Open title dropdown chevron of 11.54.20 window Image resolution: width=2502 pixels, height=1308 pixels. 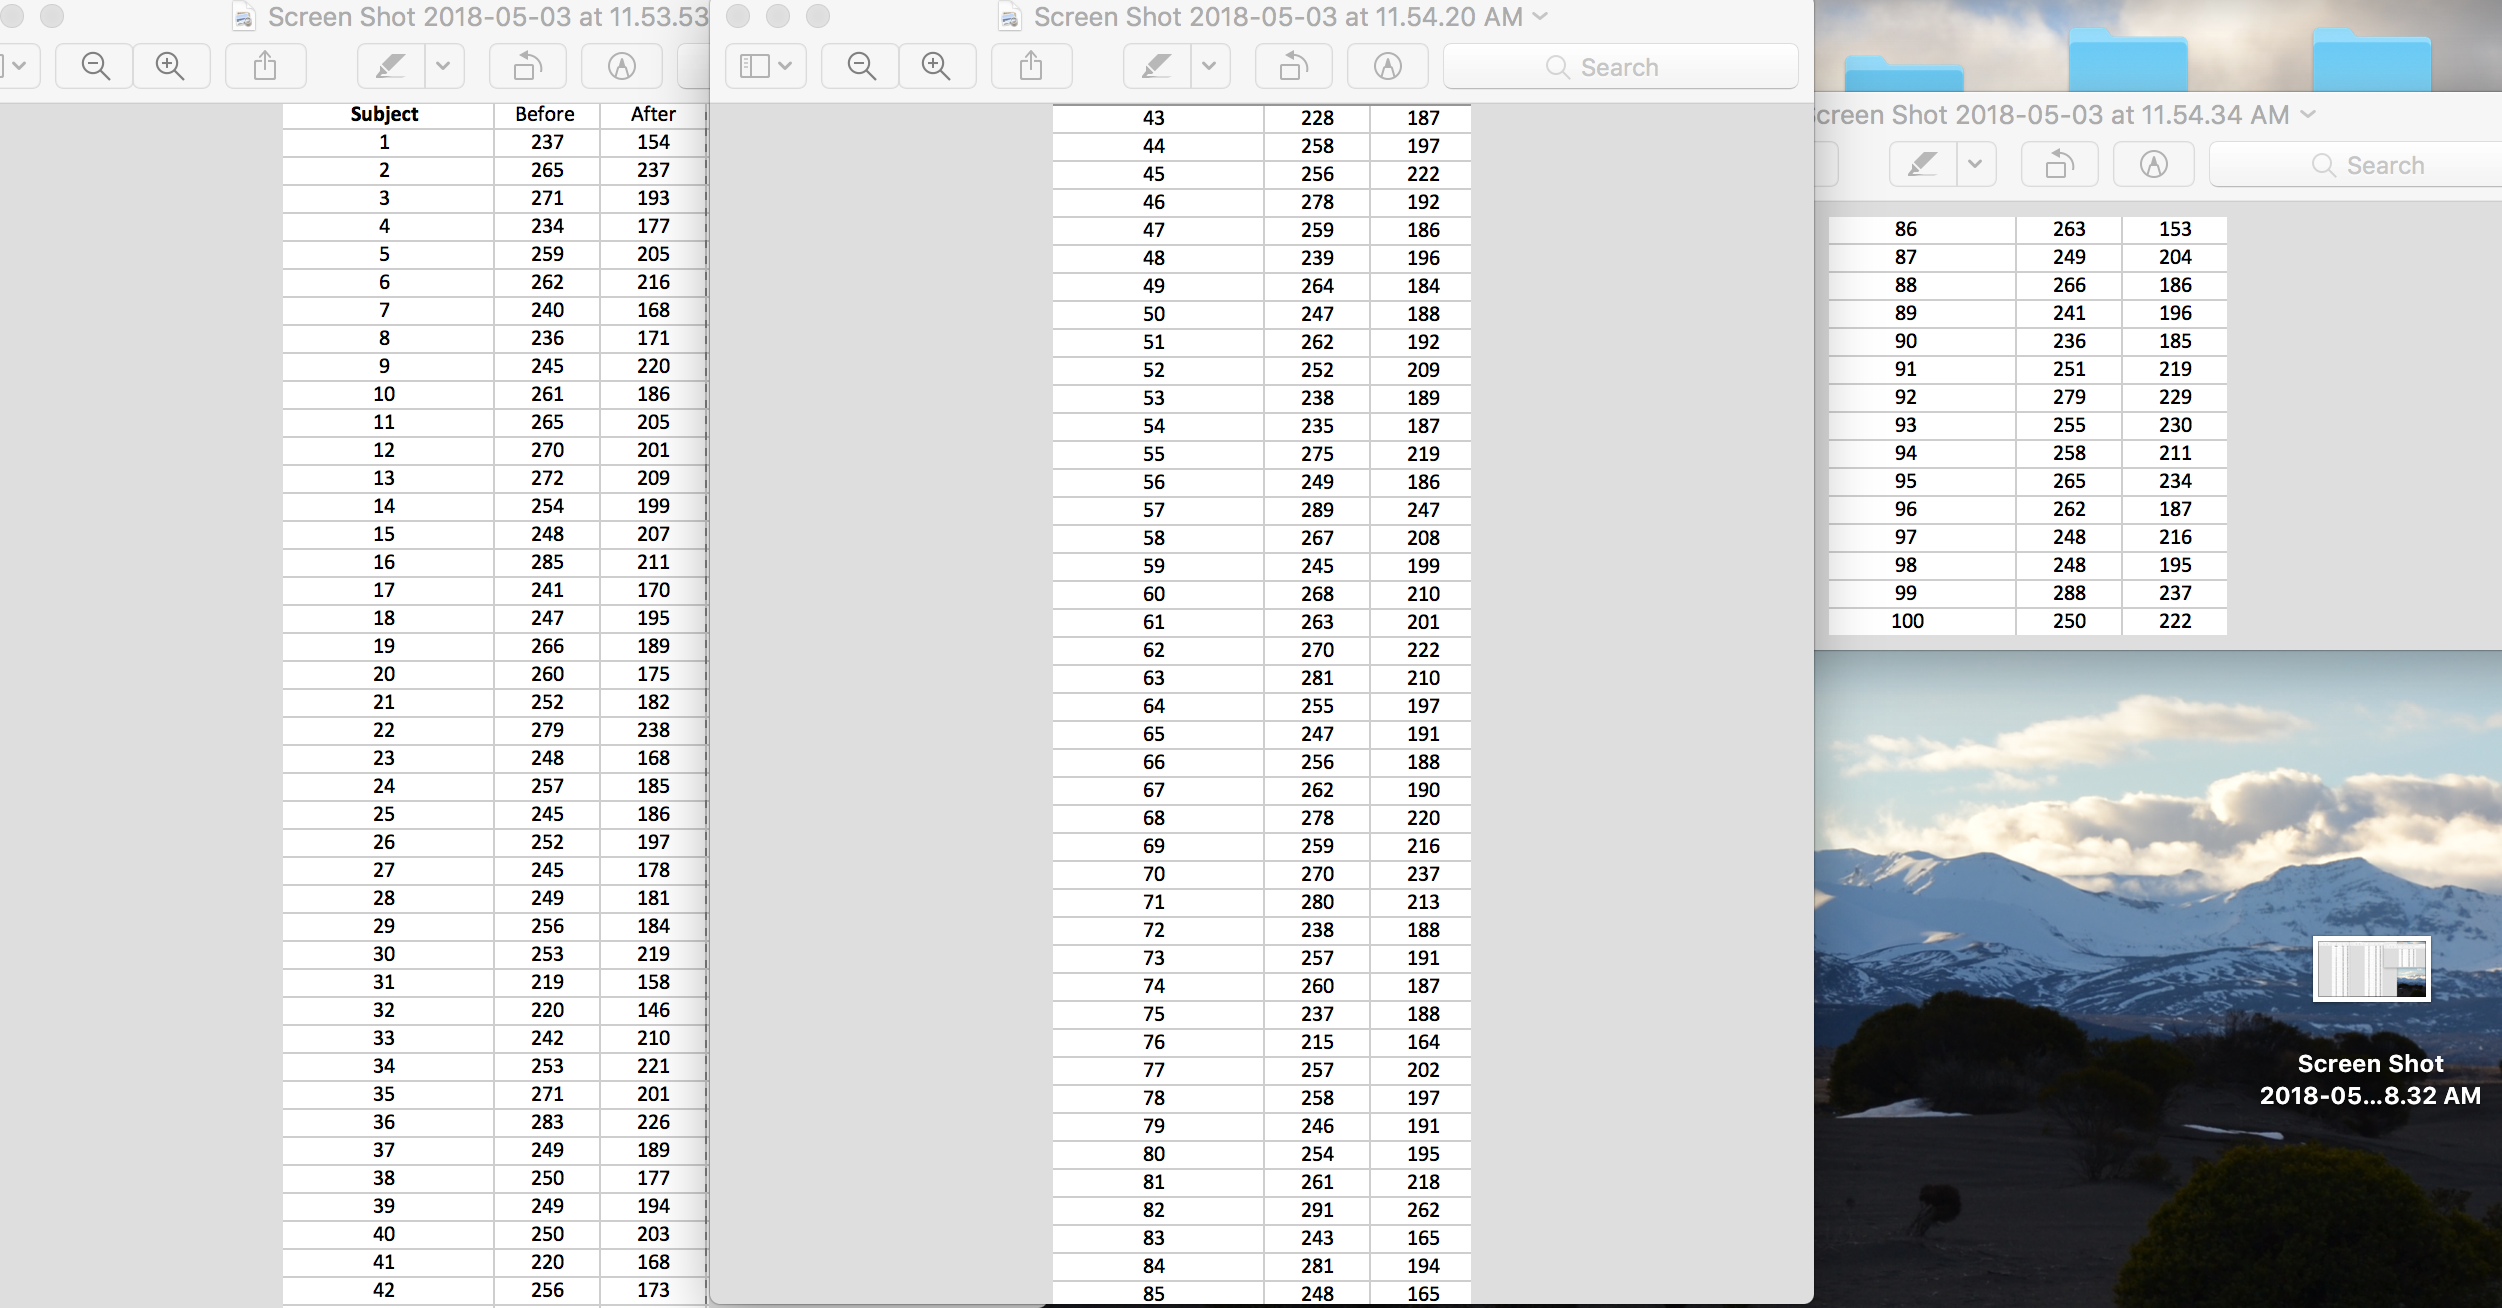(1540, 16)
